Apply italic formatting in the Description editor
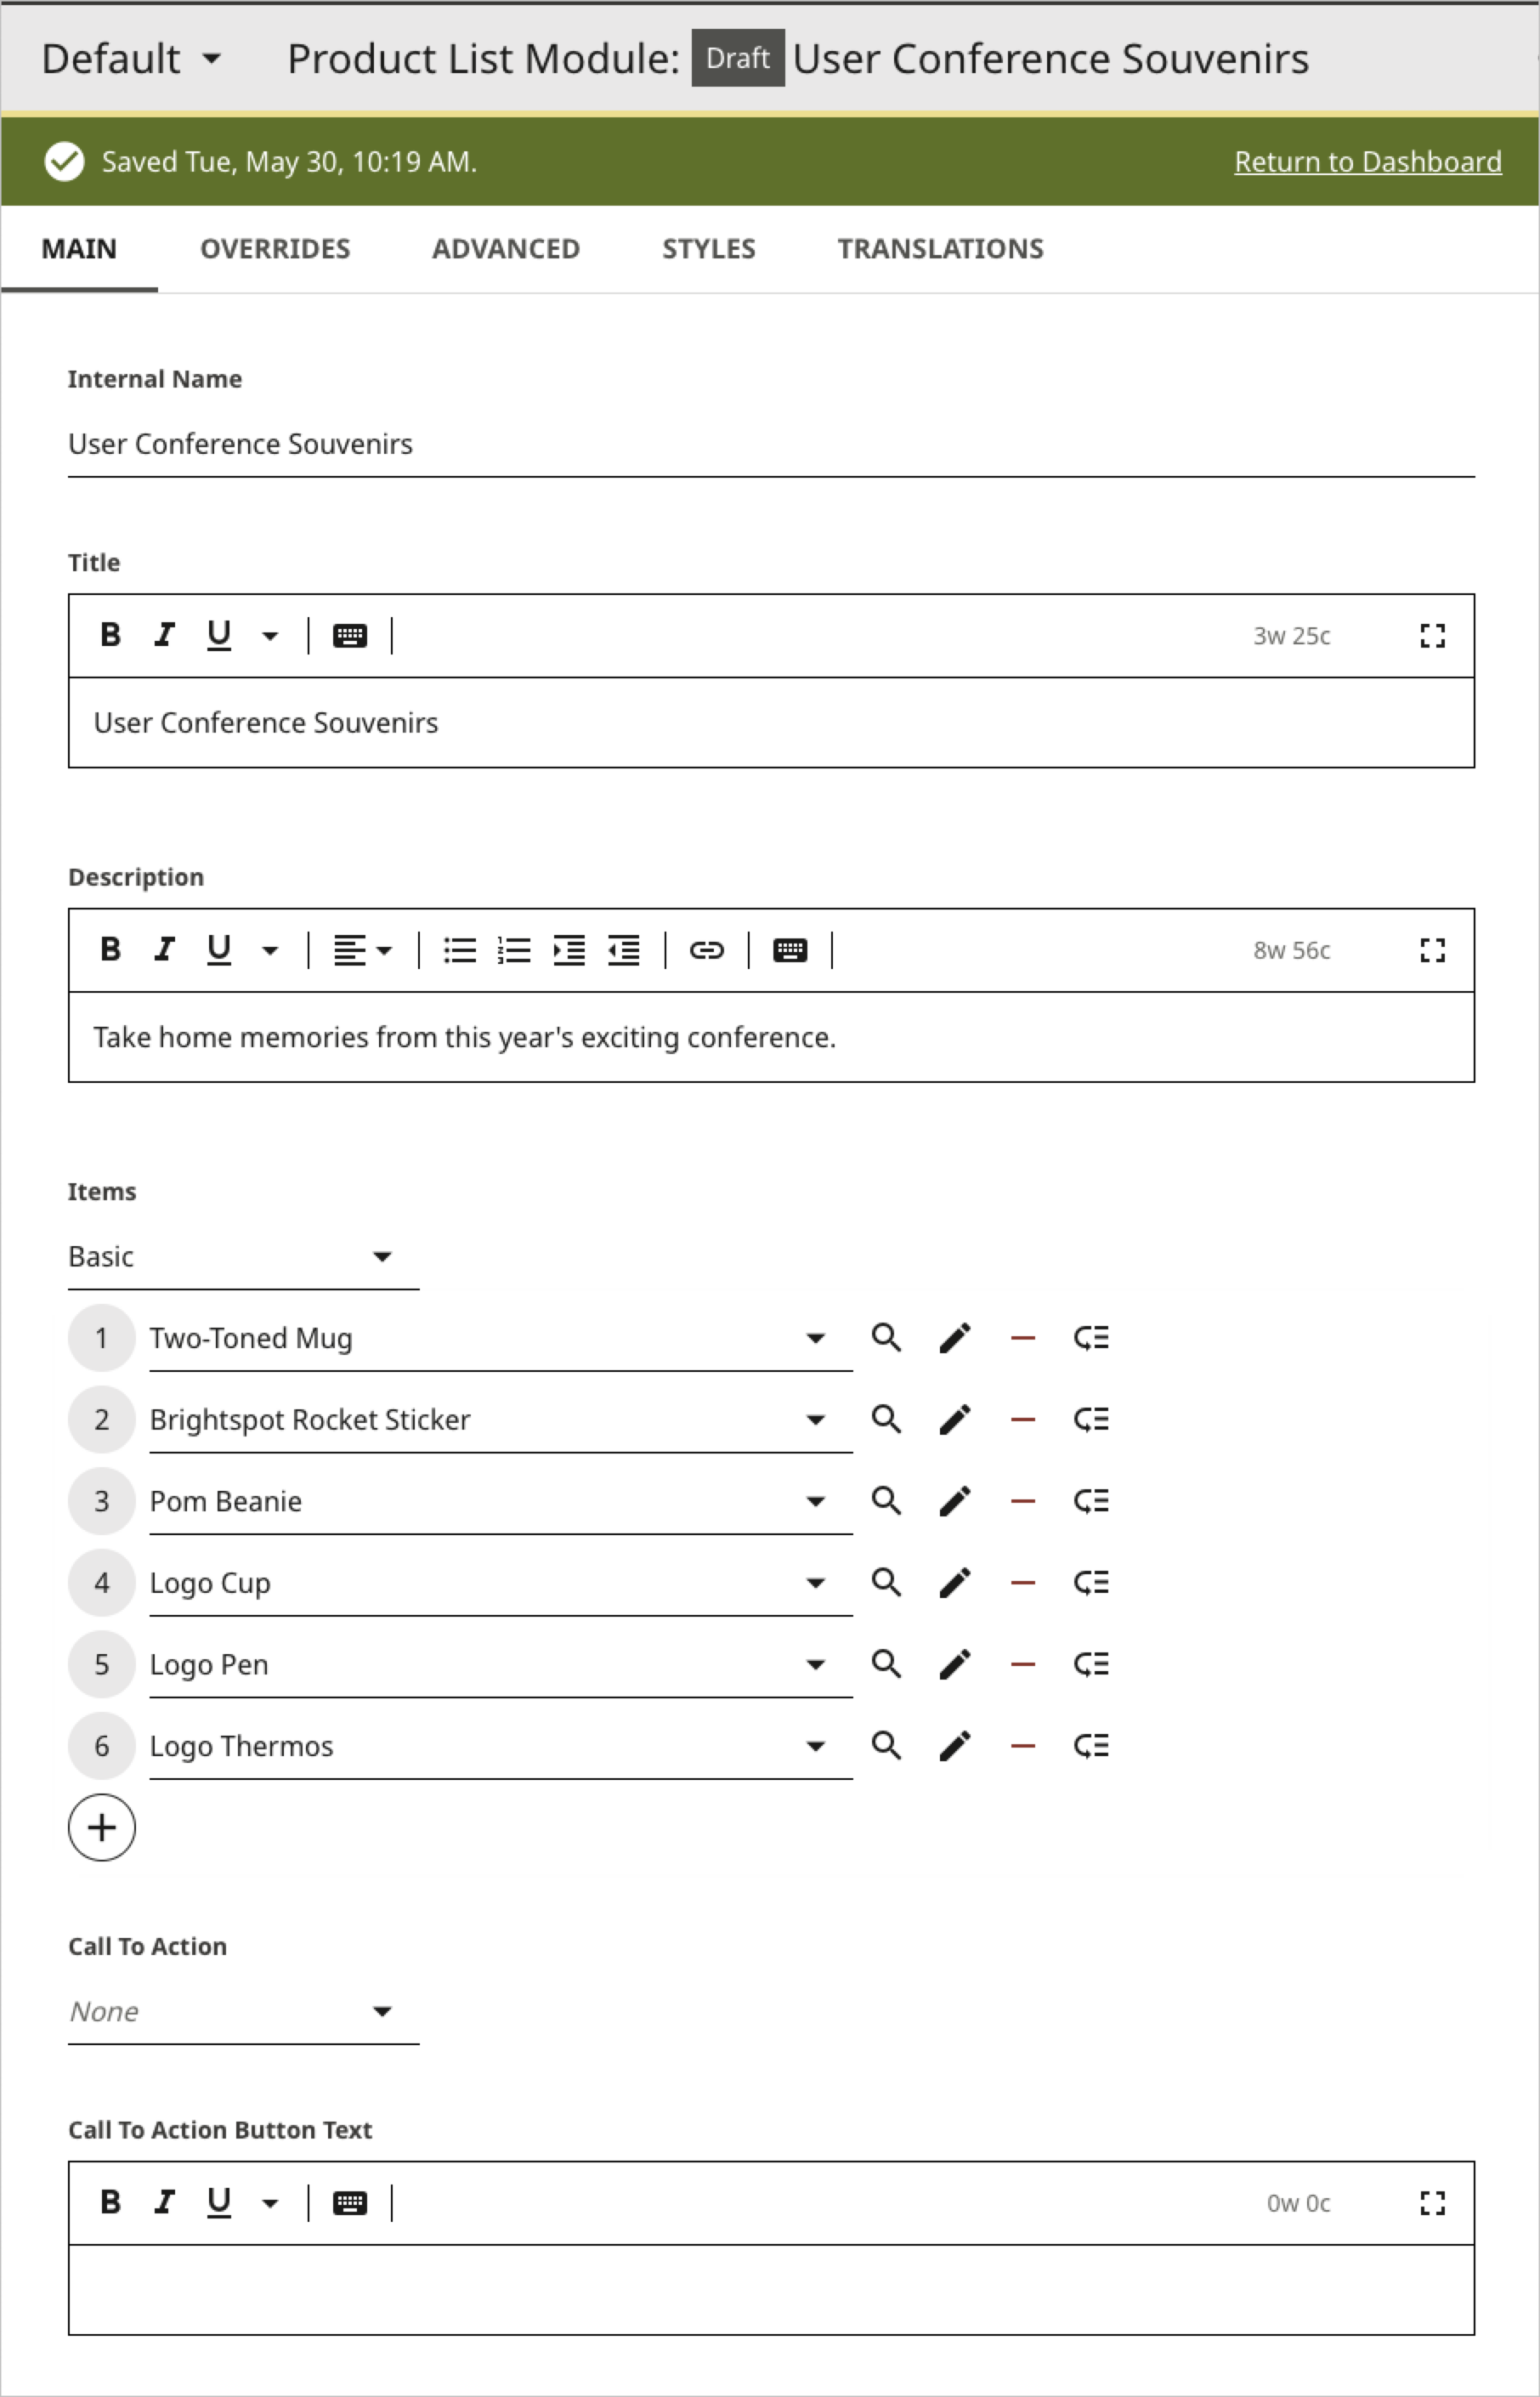Image resolution: width=1540 pixels, height=2397 pixels. 163,949
